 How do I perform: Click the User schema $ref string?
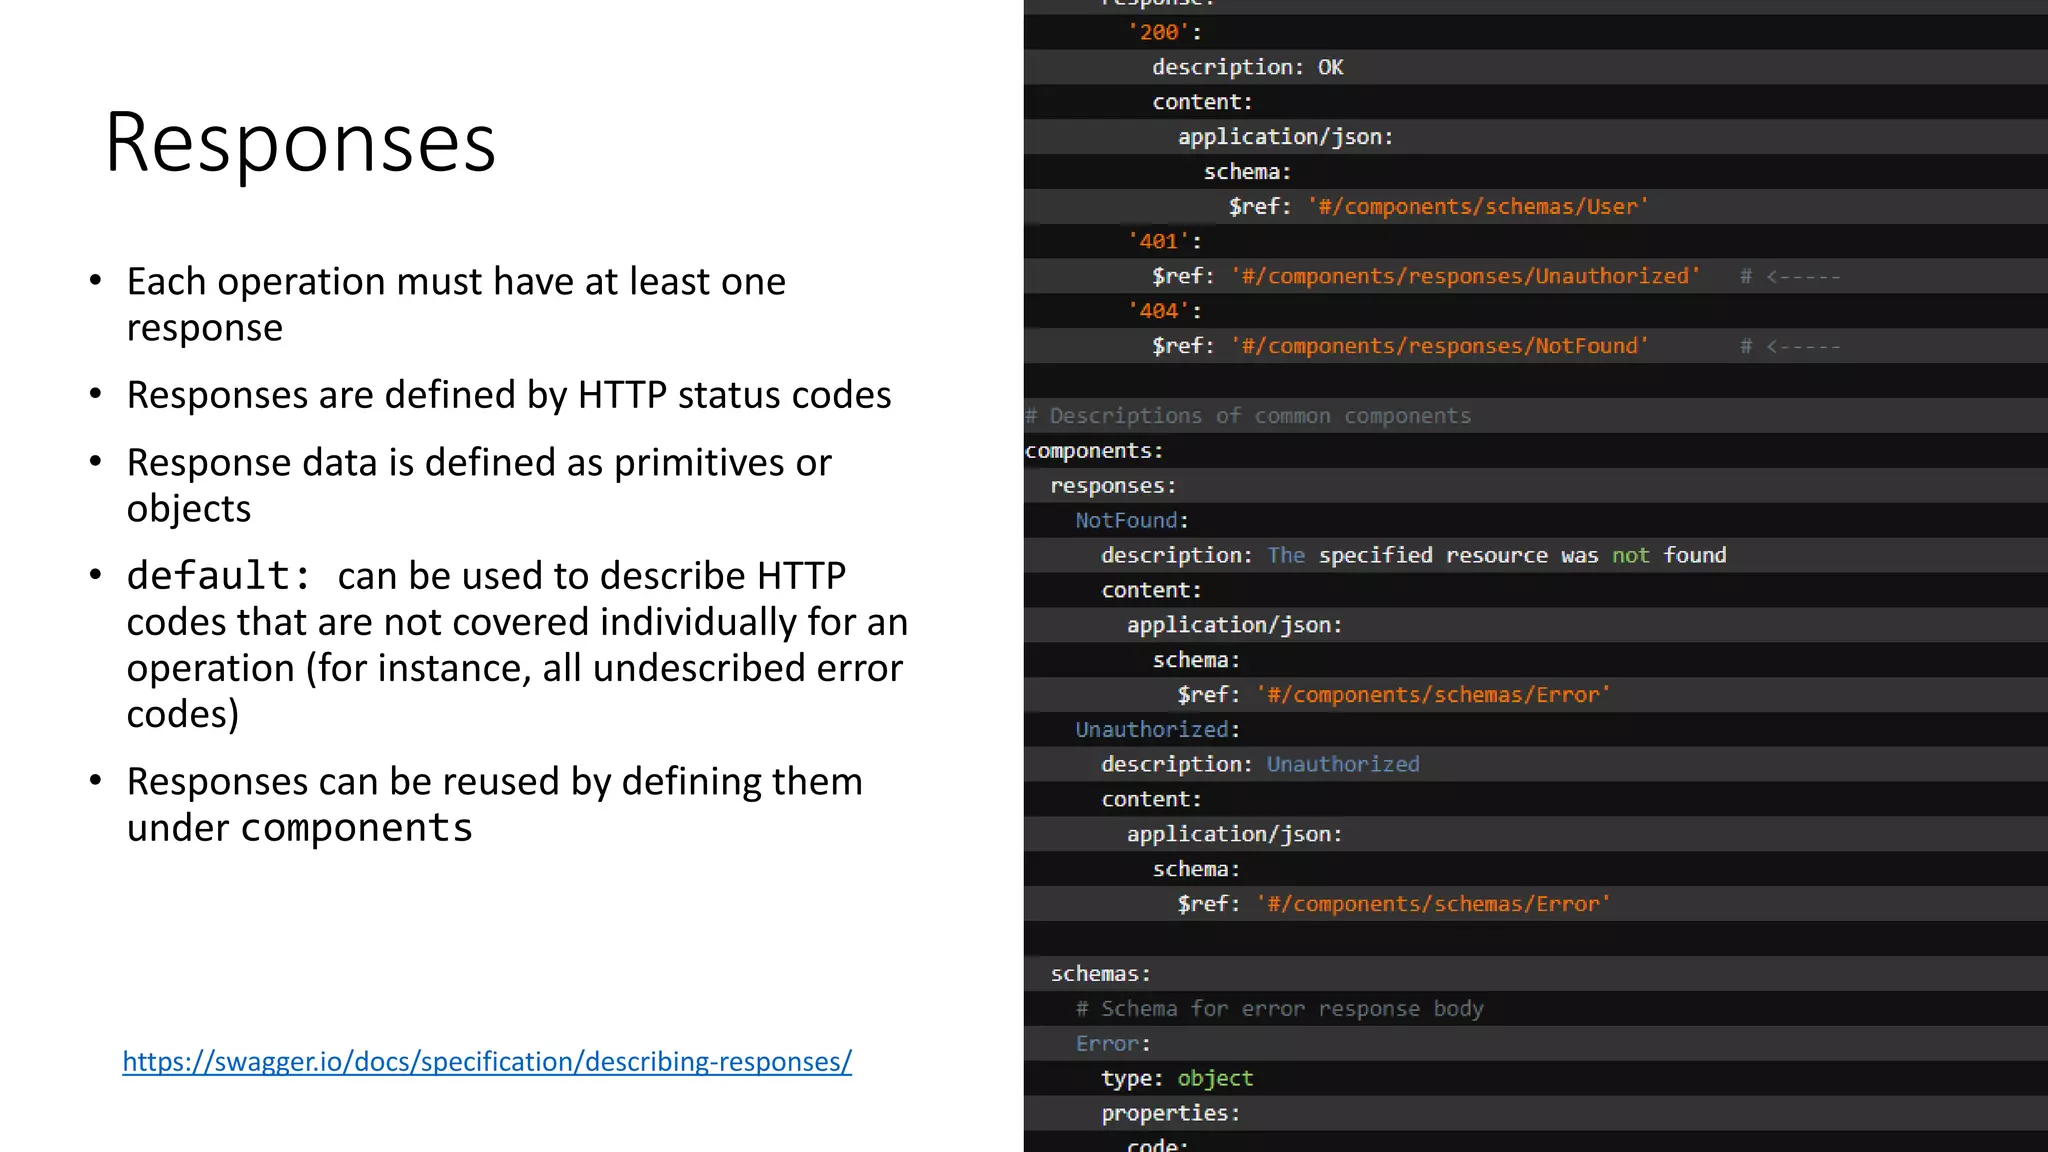(1478, 206)
